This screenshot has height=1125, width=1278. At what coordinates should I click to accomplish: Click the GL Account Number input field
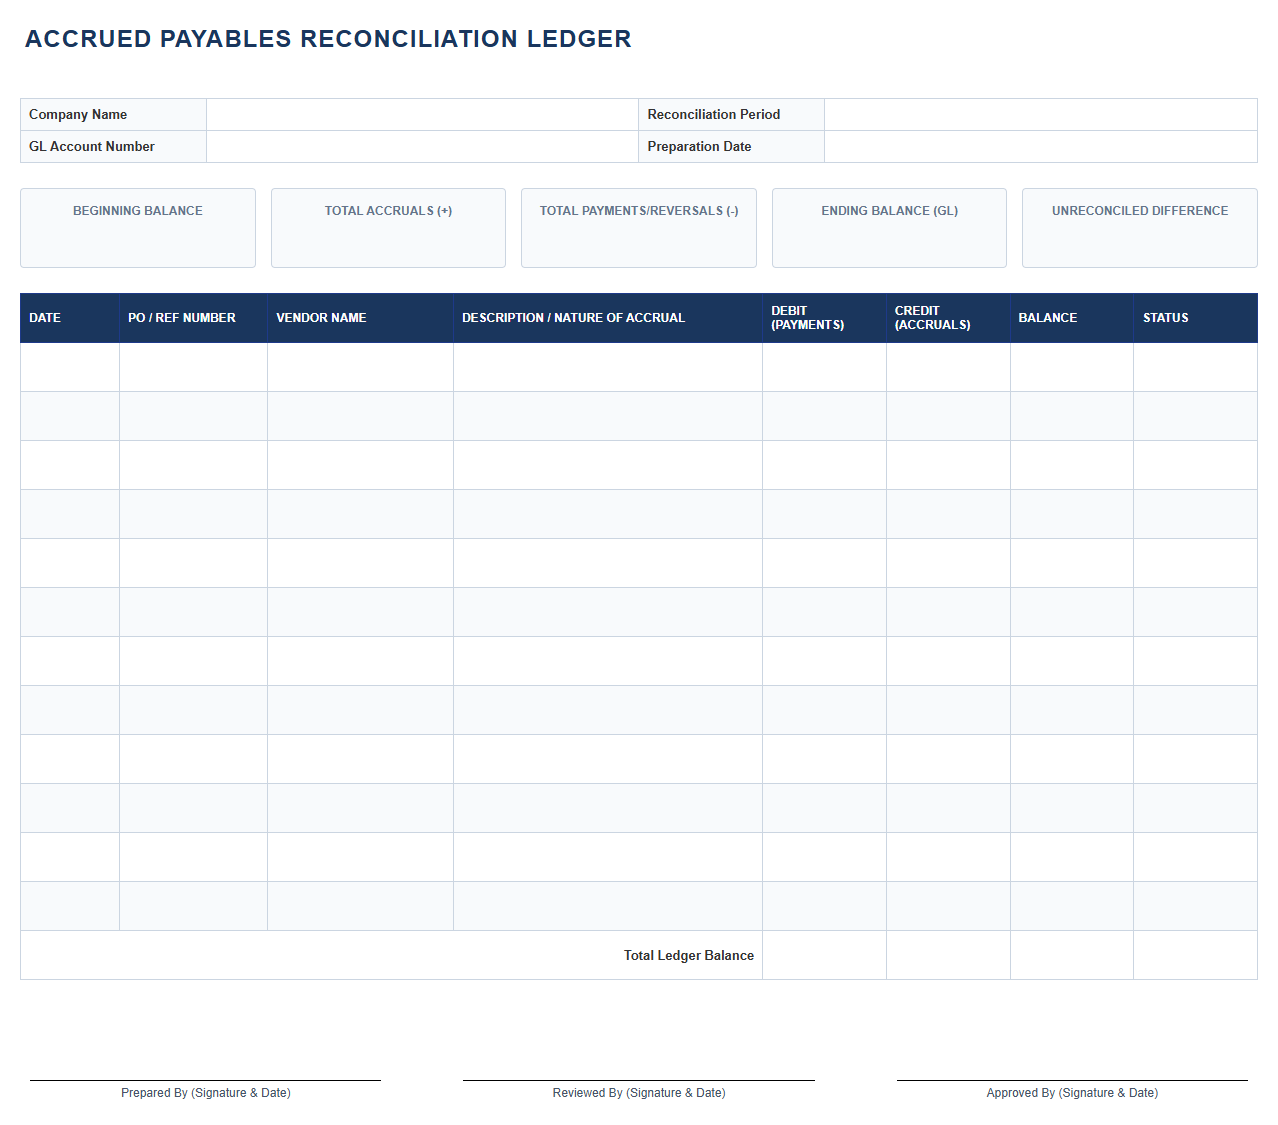click(422, 147)
